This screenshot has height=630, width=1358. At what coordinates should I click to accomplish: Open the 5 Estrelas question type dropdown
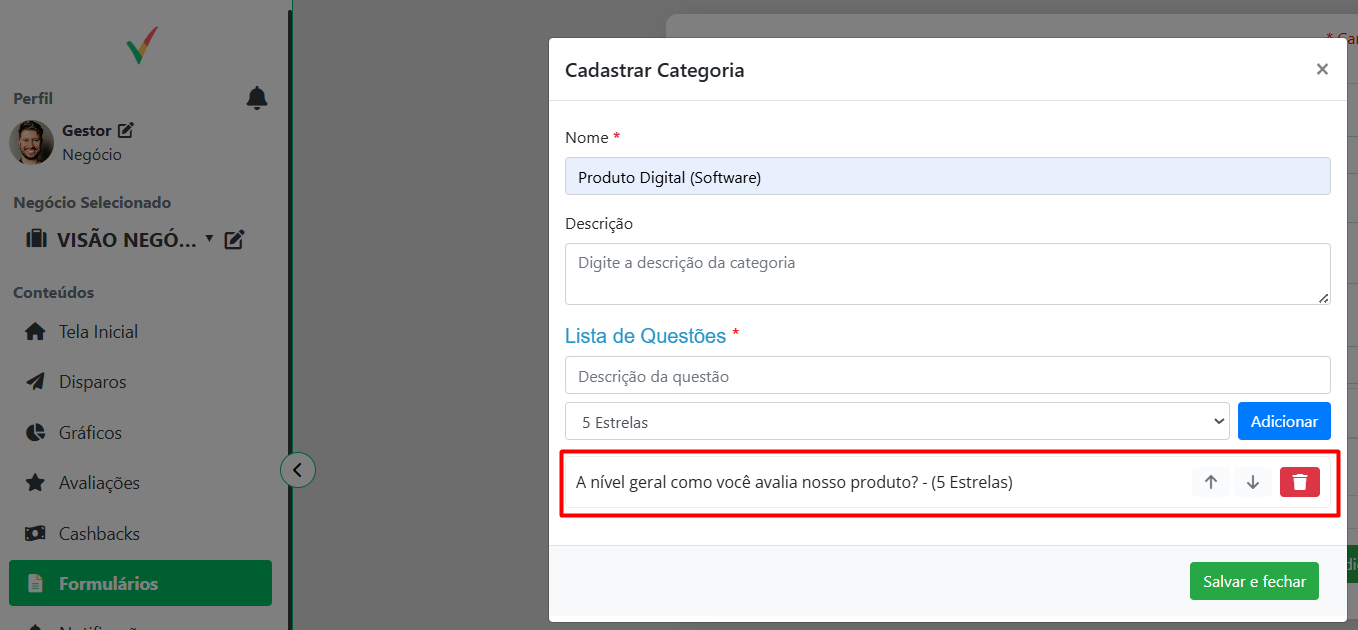897,422
